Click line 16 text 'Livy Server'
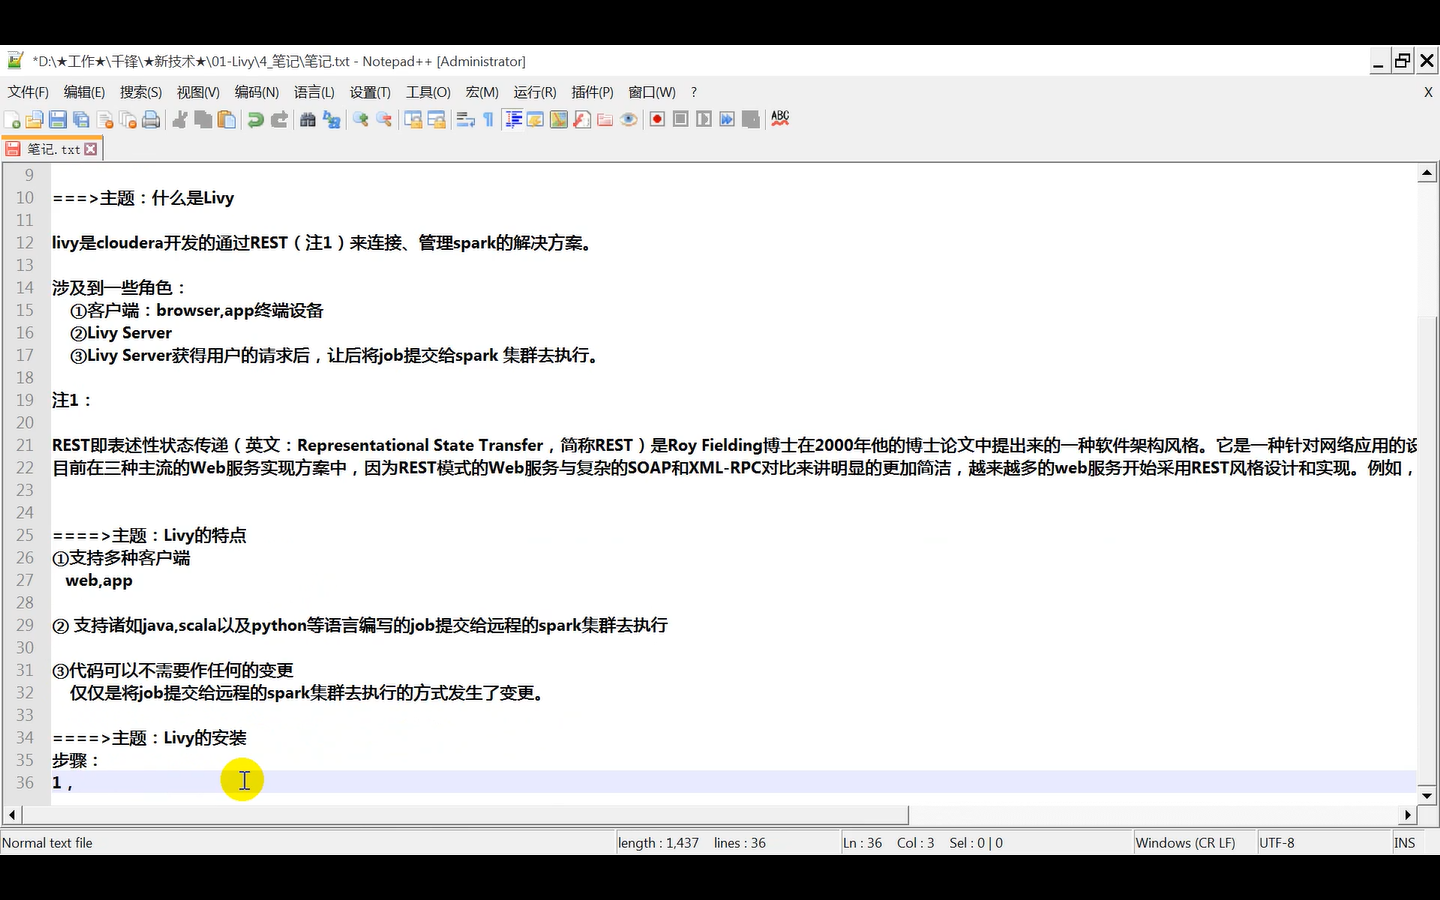Viewport: 1440px width, 900px height. 129,333
